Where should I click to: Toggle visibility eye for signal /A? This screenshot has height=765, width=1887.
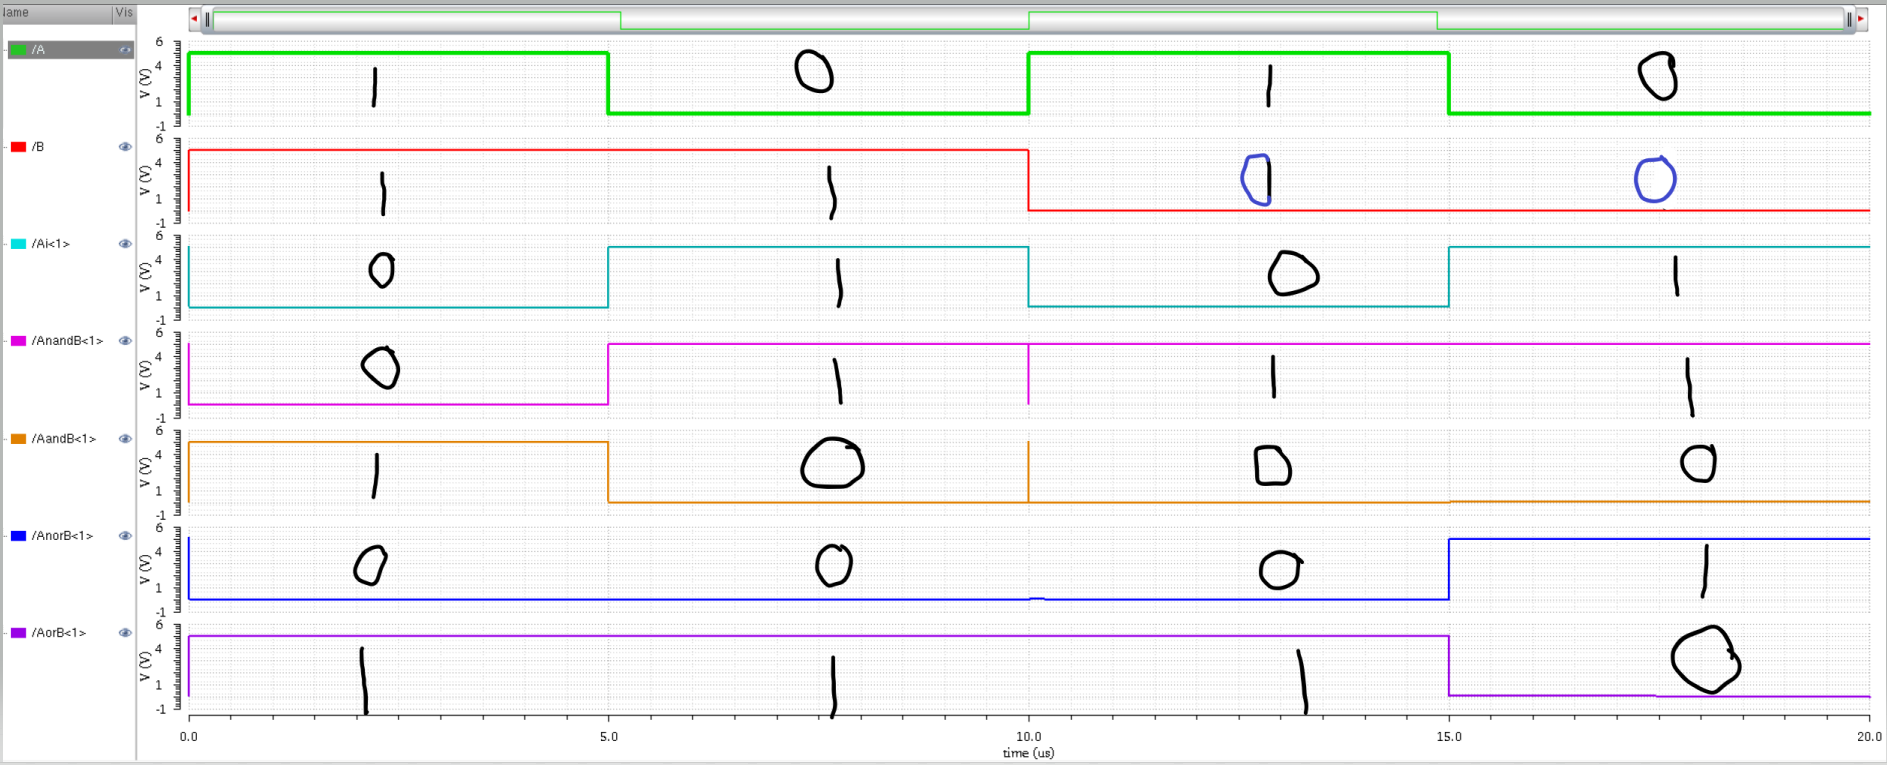point(125,50)
